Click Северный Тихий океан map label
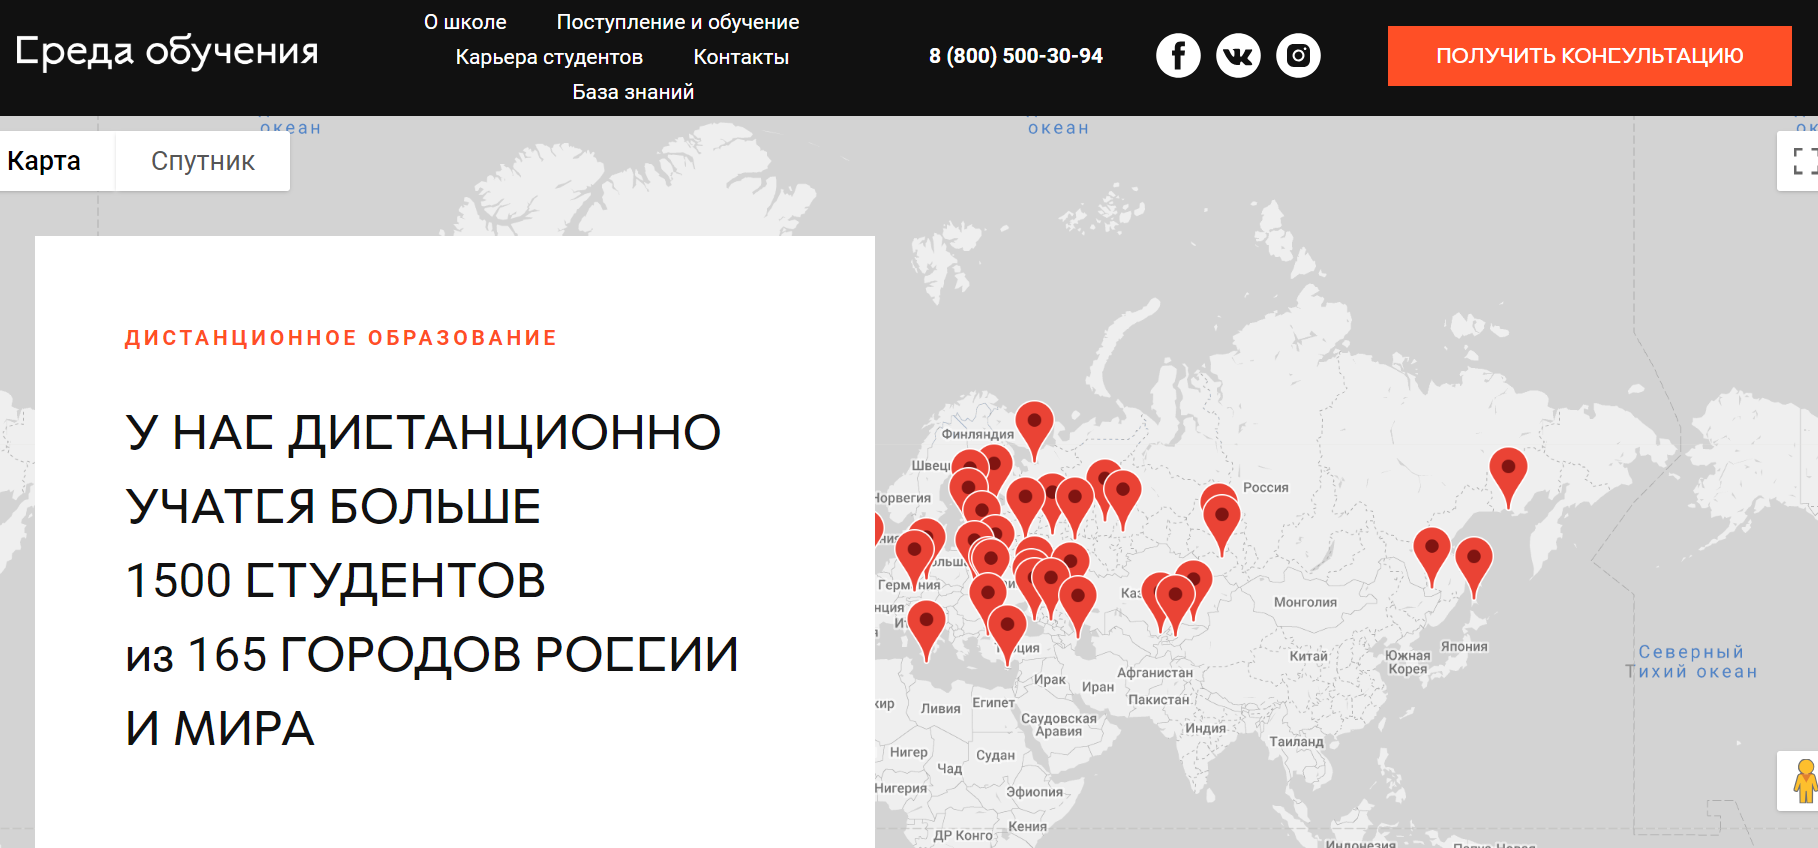Screen dimensions: 1818x848 pyautogui.click(x=1691, y=662)
